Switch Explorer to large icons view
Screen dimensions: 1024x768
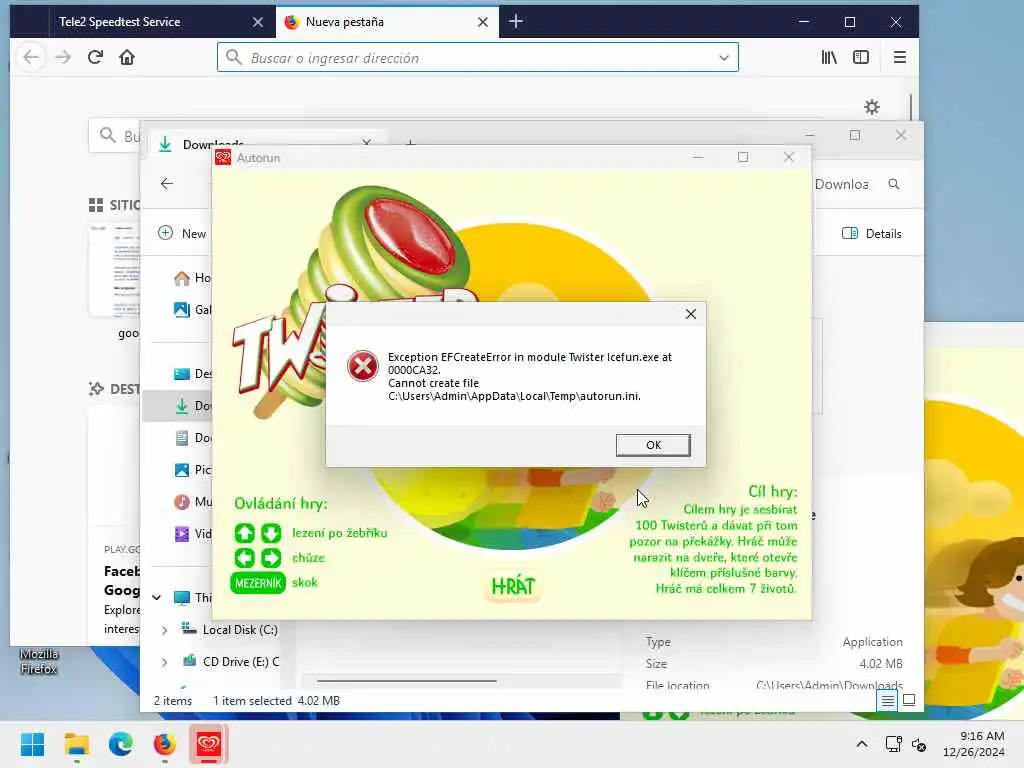[x=908, y=701]
